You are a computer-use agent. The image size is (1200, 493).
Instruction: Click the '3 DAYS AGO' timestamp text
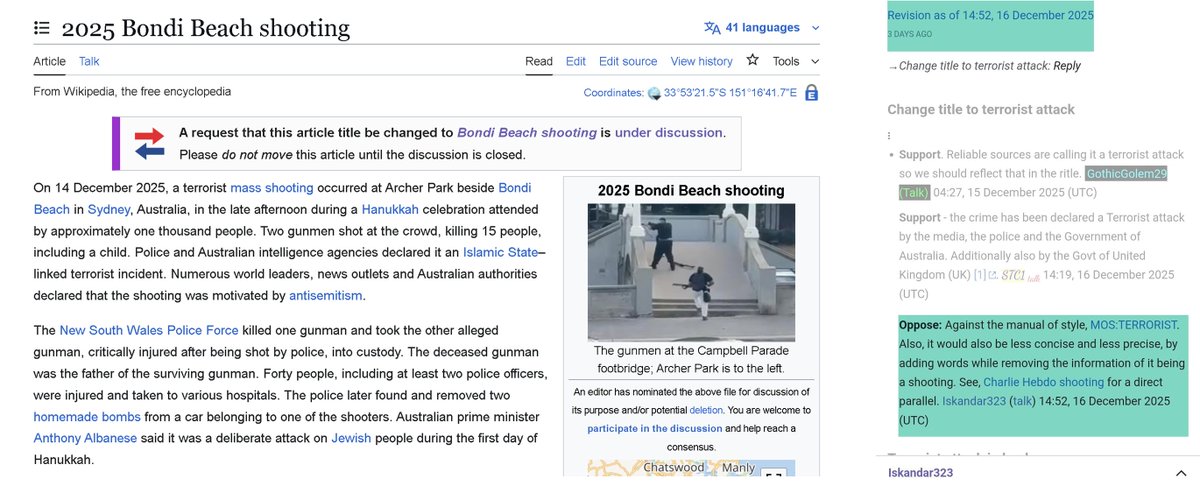(x=910, y=34)
